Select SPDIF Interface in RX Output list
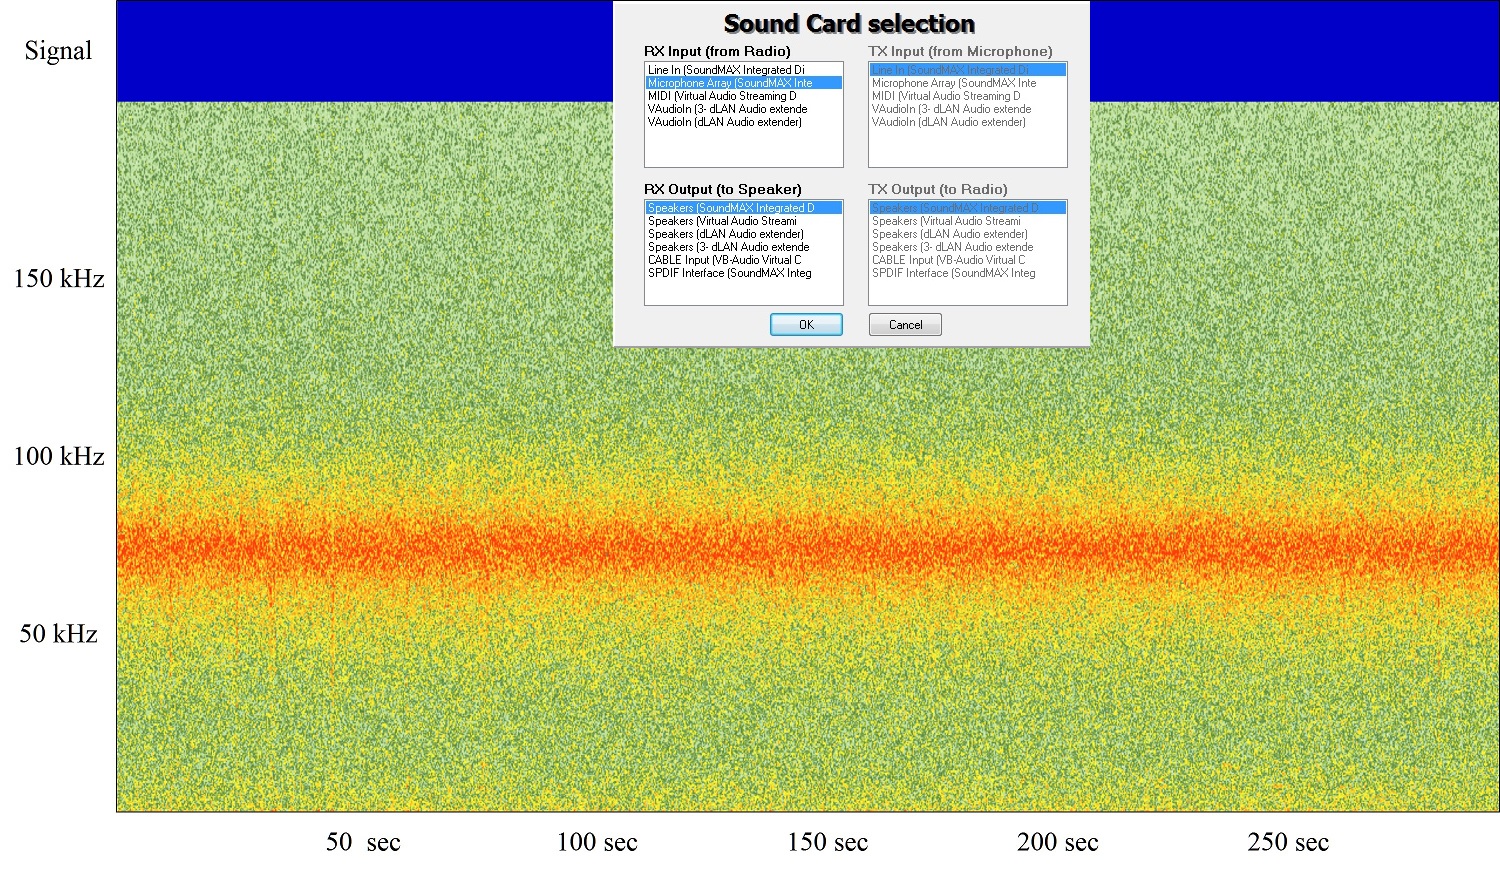This screenshot has width=1500, height=872. pos(729,273)
